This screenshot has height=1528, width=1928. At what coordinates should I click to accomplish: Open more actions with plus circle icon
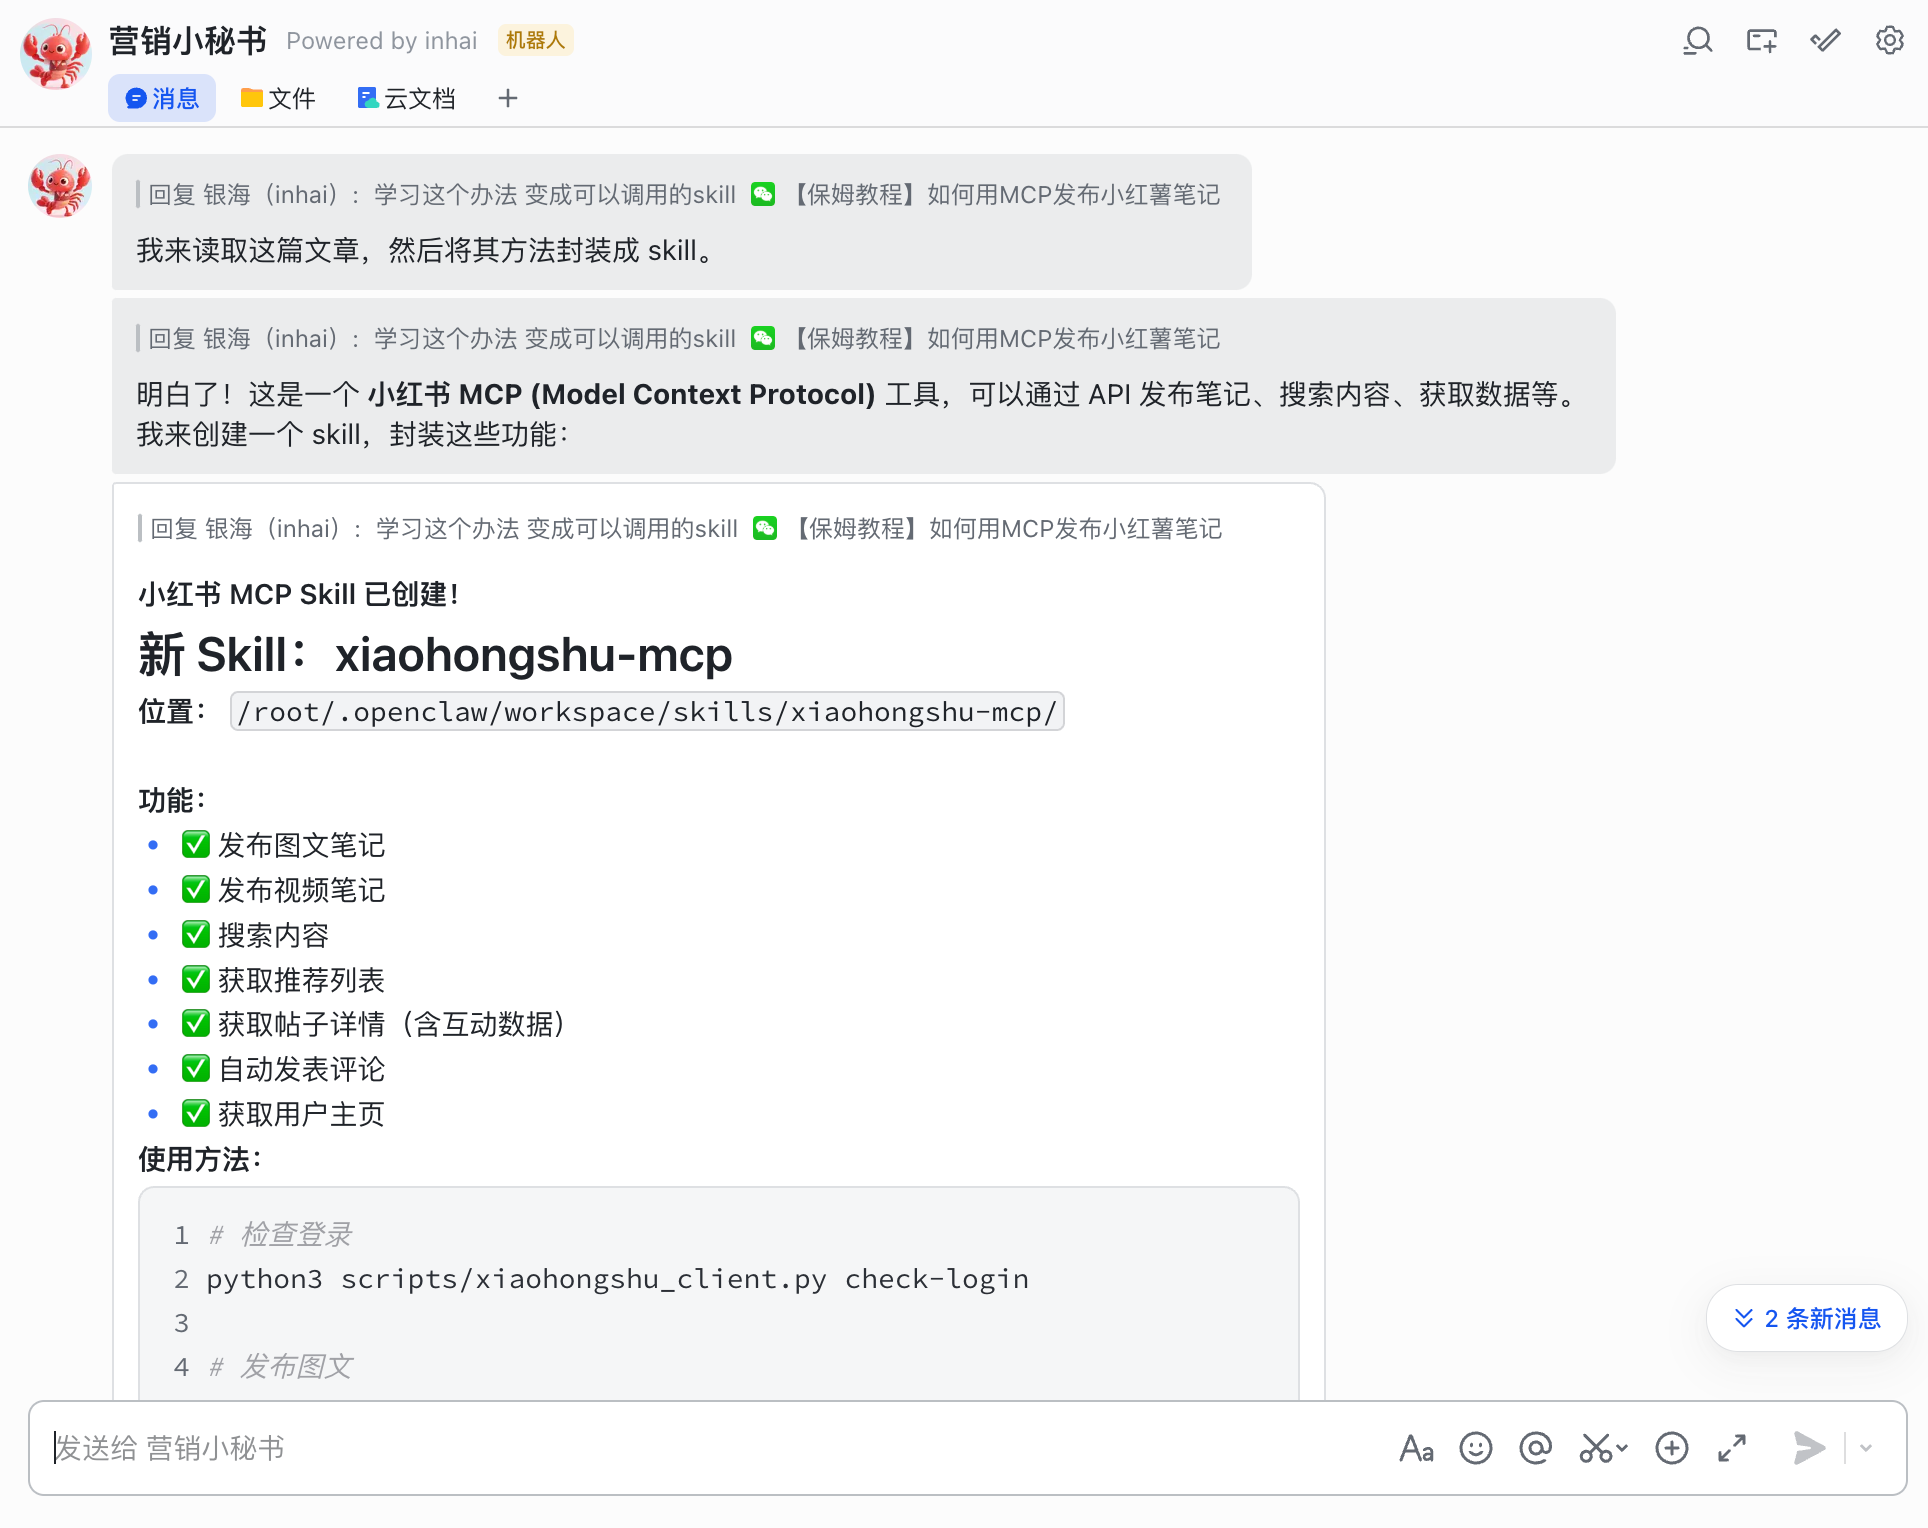(1671, 1448)
